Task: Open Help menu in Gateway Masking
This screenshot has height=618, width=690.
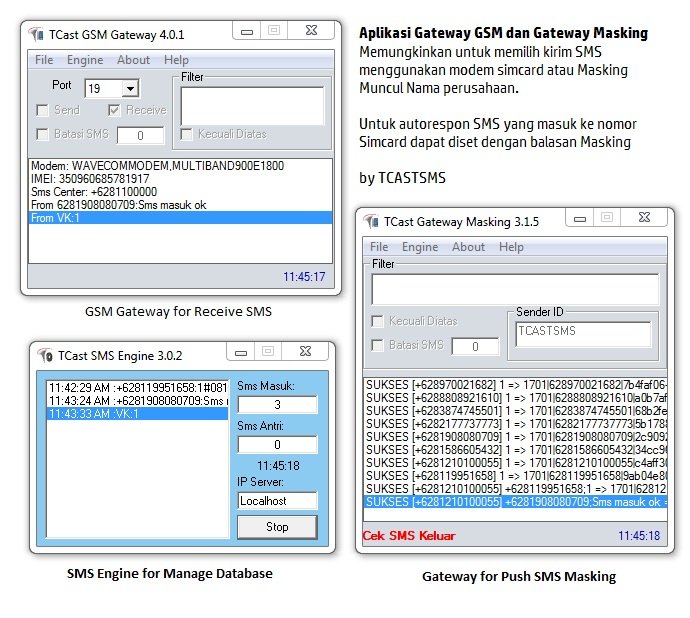Action: [511, 247]
